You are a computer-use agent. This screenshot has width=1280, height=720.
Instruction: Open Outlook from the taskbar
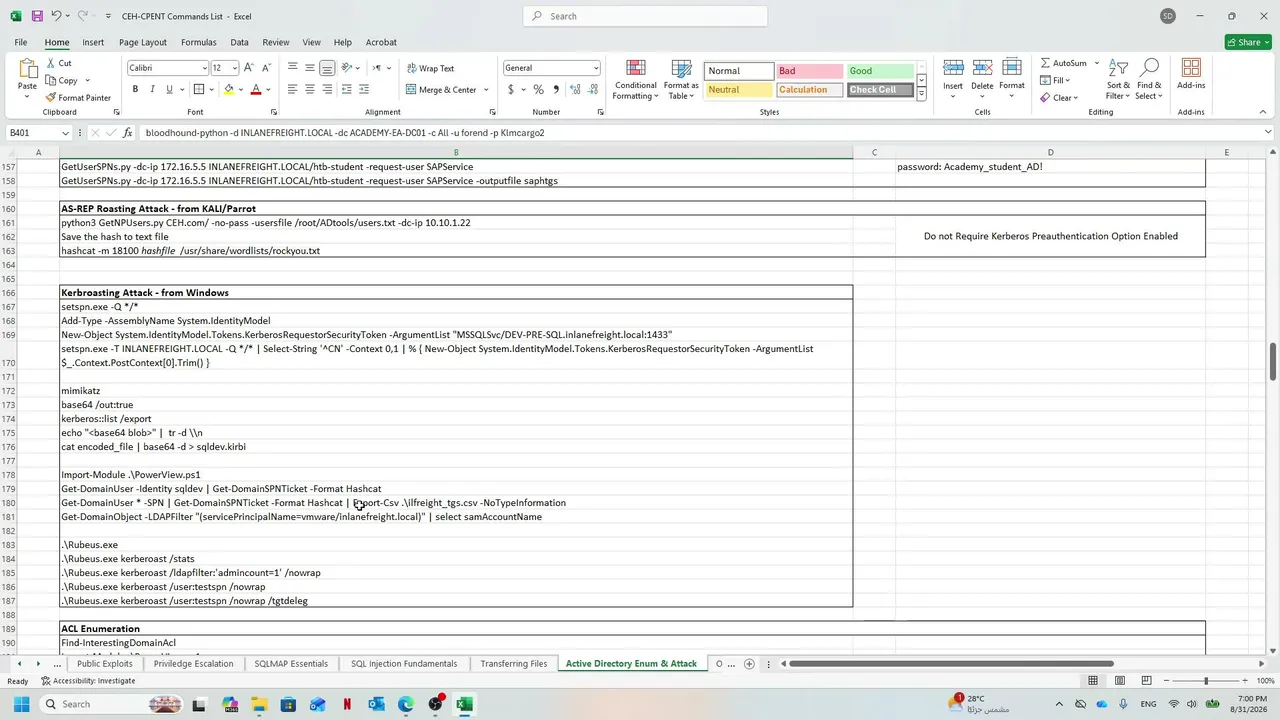(376, 704)
